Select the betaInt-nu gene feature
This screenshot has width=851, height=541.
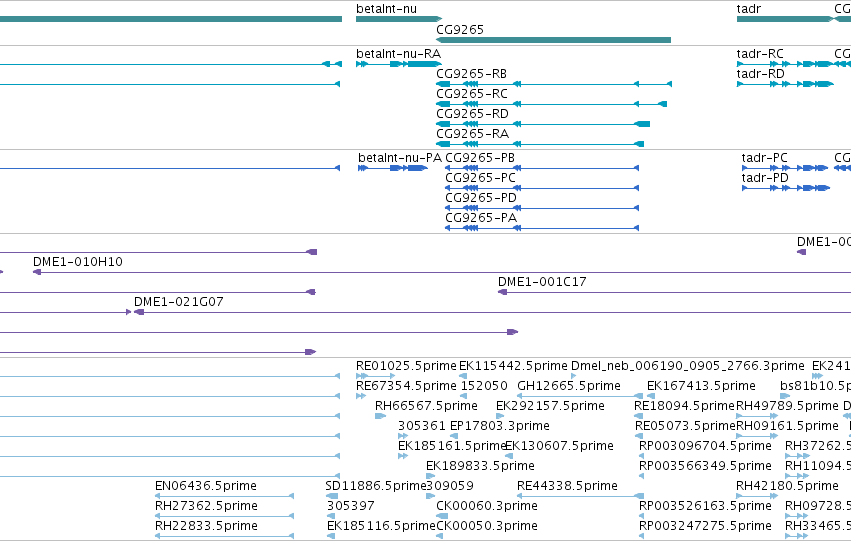399,19
